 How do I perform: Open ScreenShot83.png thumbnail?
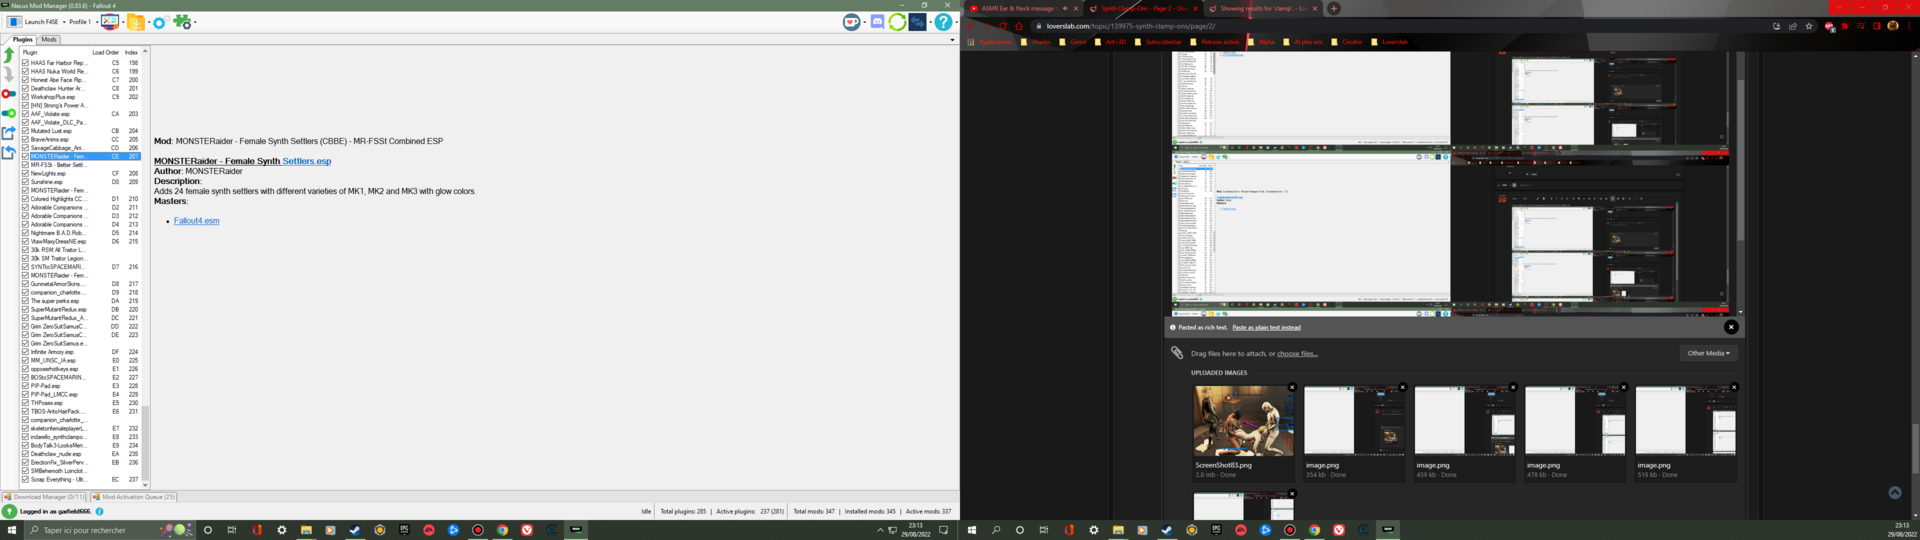pyautogui.click(x=1243, y=421)
